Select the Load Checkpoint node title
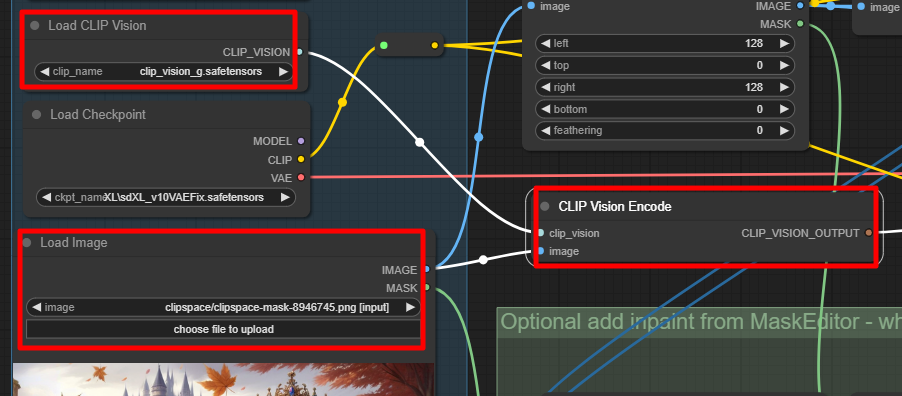Viewport: 902px width, 396px height. point(98,115)
